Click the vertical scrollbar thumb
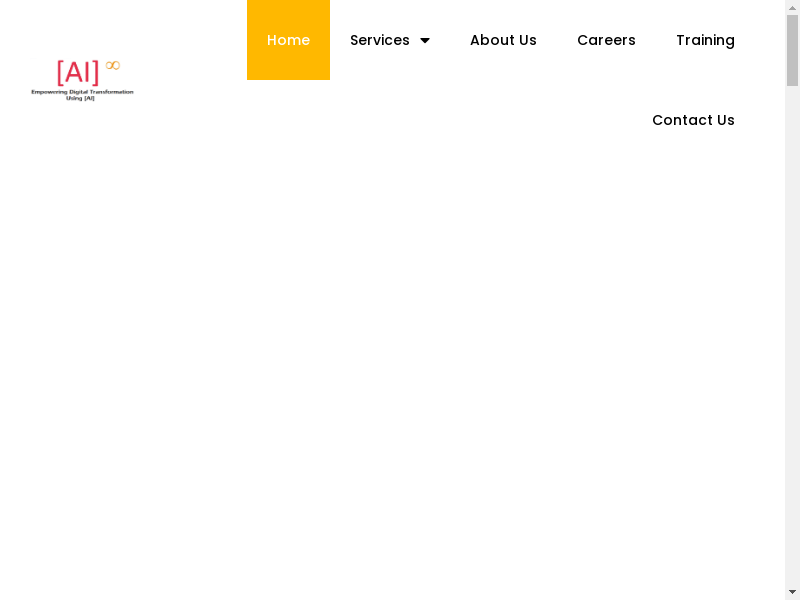Screen dimensions: 800x600 coord(792,50)
